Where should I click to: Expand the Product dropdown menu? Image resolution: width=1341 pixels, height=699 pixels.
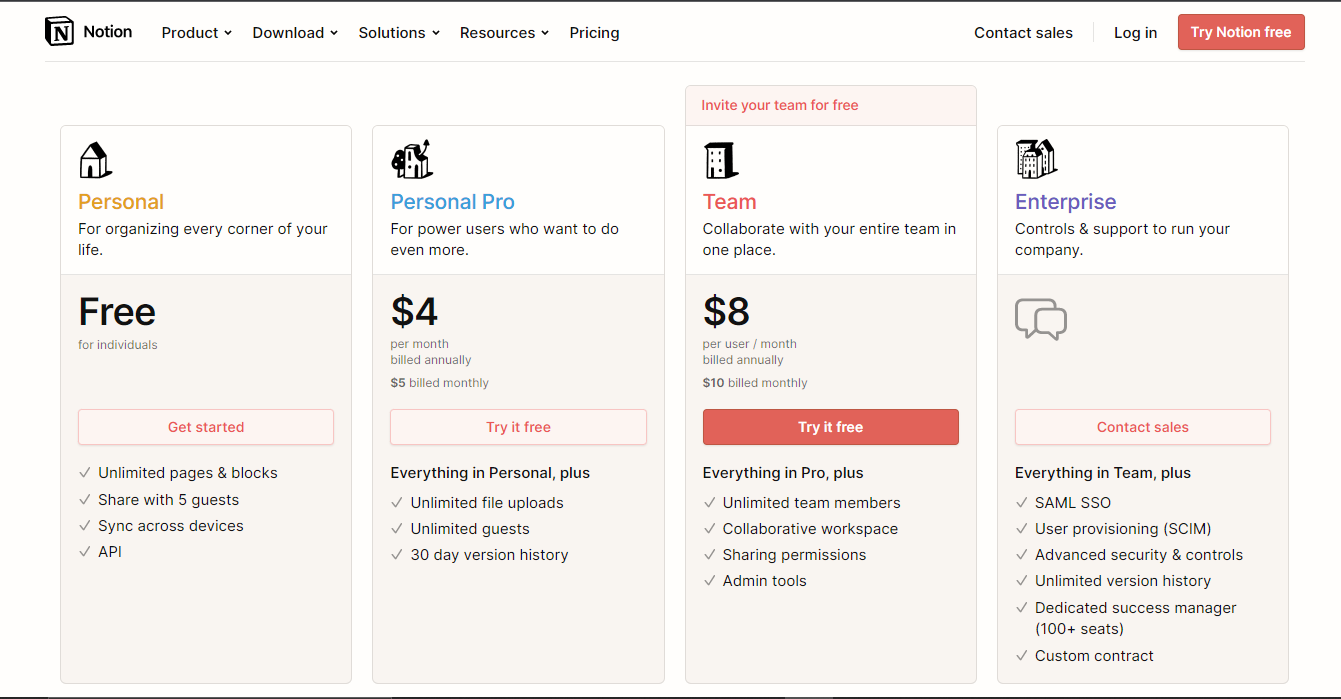[196, 33]
